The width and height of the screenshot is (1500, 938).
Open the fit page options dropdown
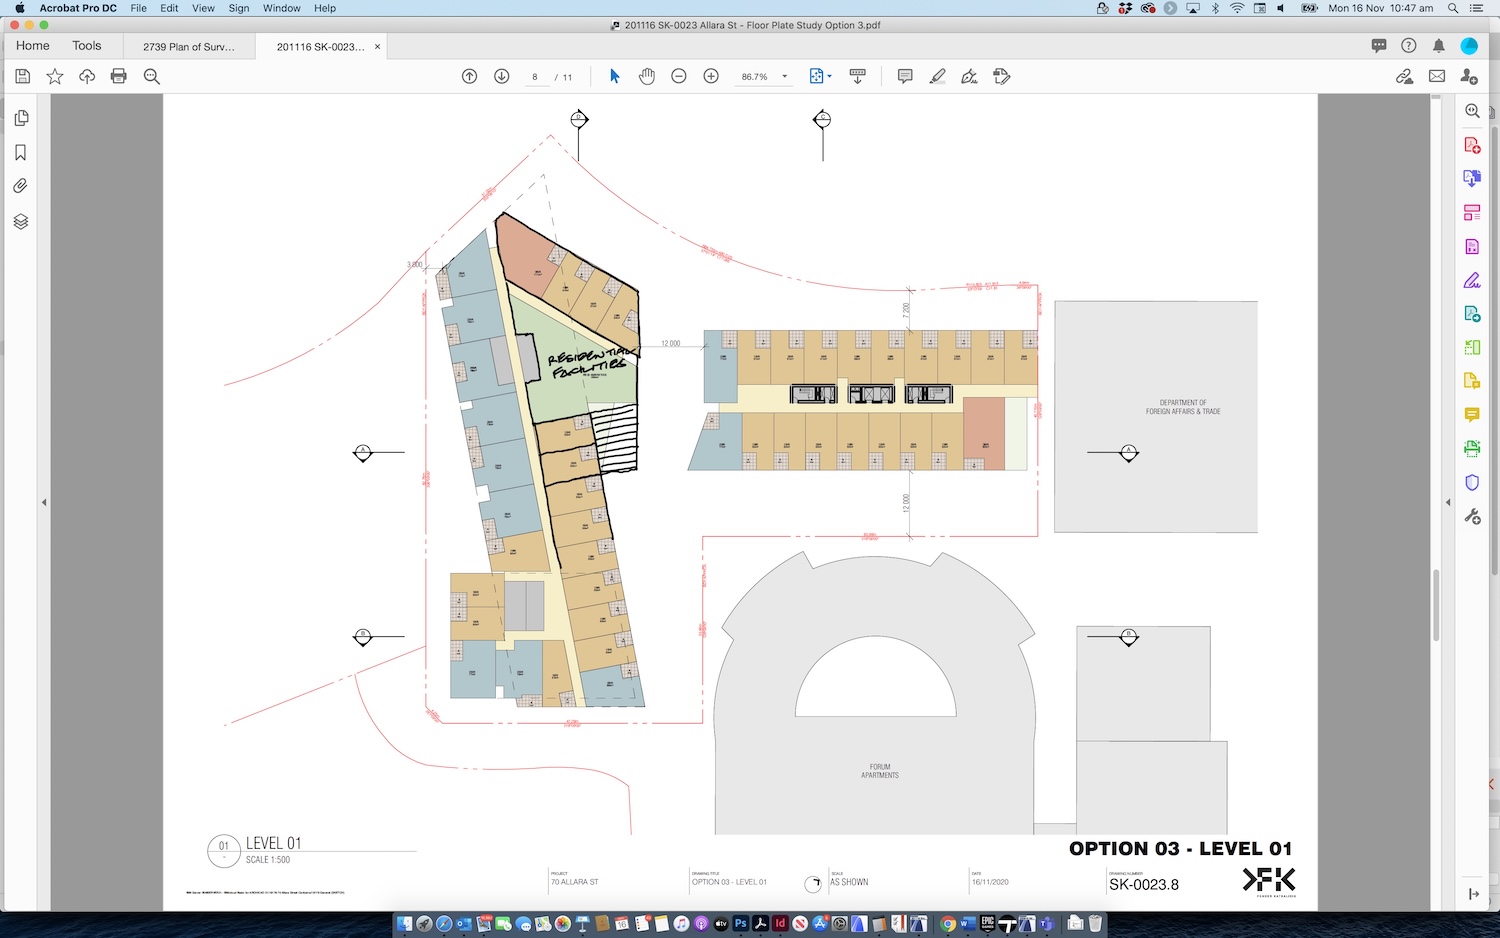(820, 76)
